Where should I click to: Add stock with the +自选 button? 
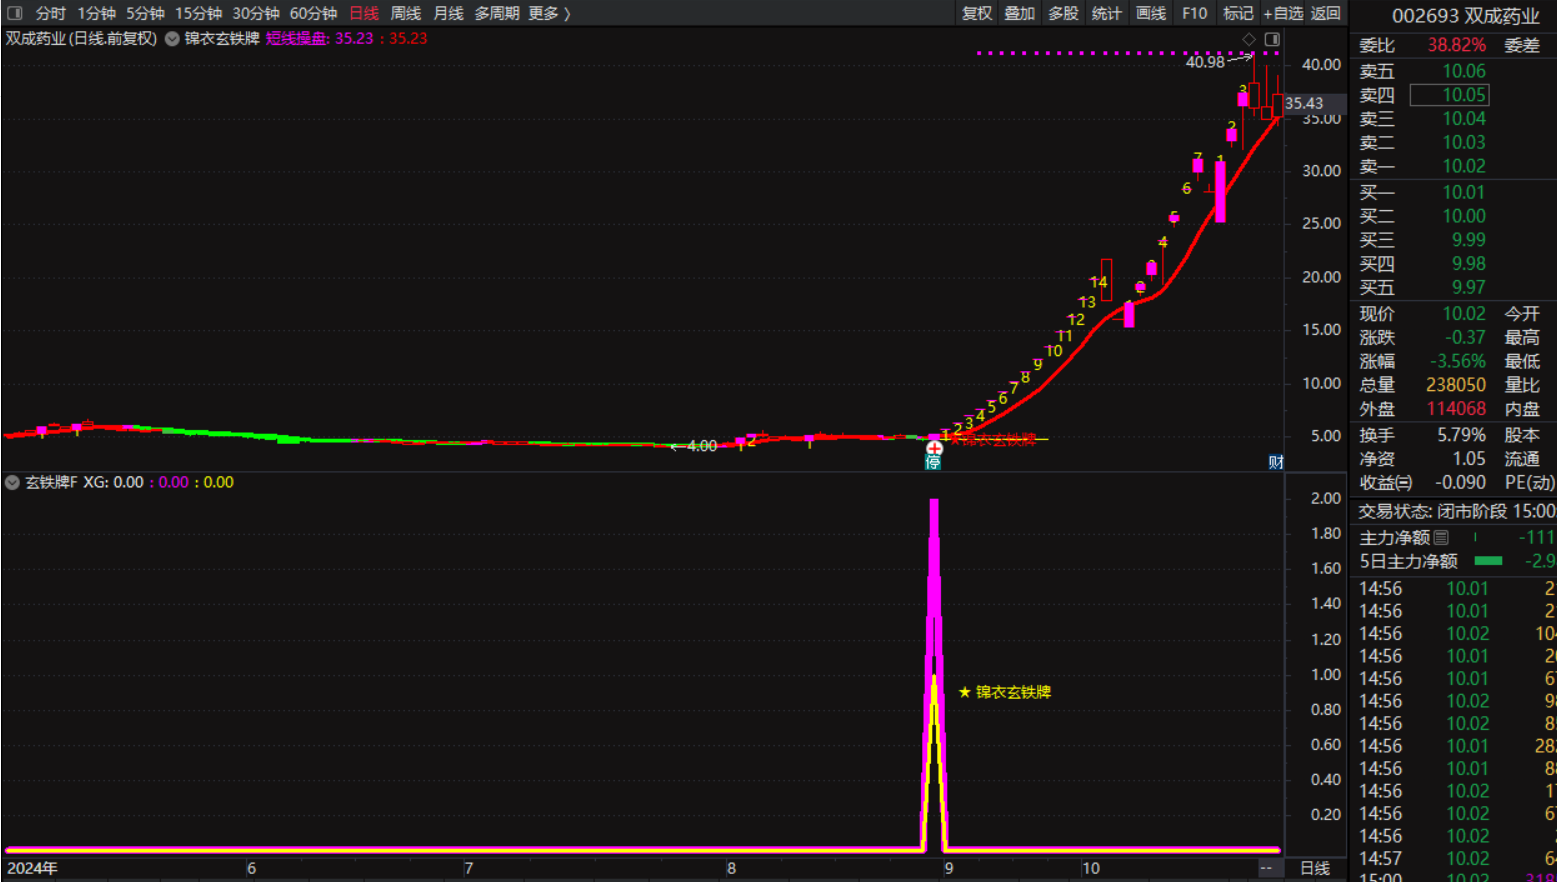click(x=1283, y=13)
